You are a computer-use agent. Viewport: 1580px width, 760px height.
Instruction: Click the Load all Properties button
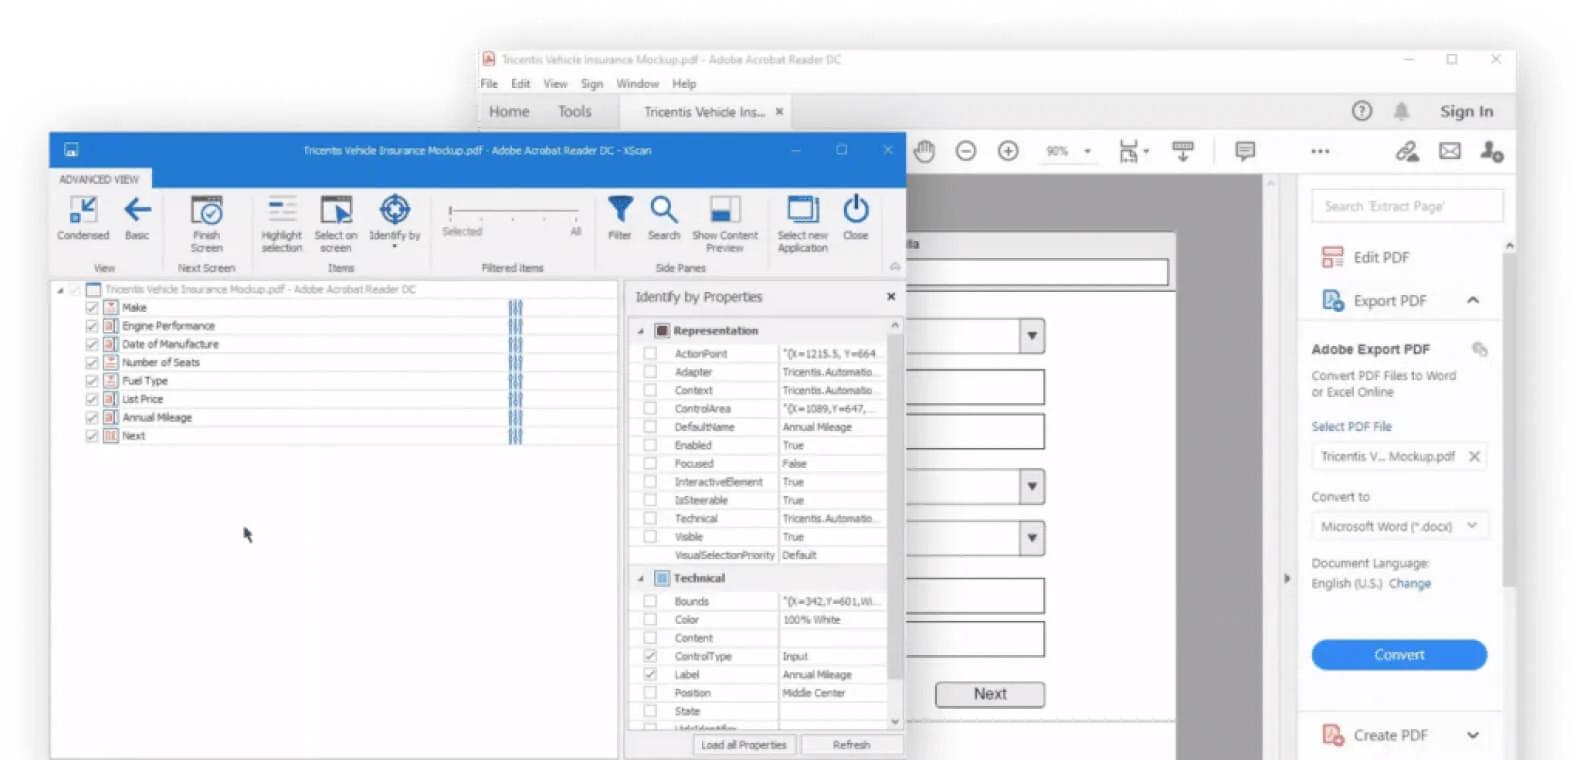743,745
